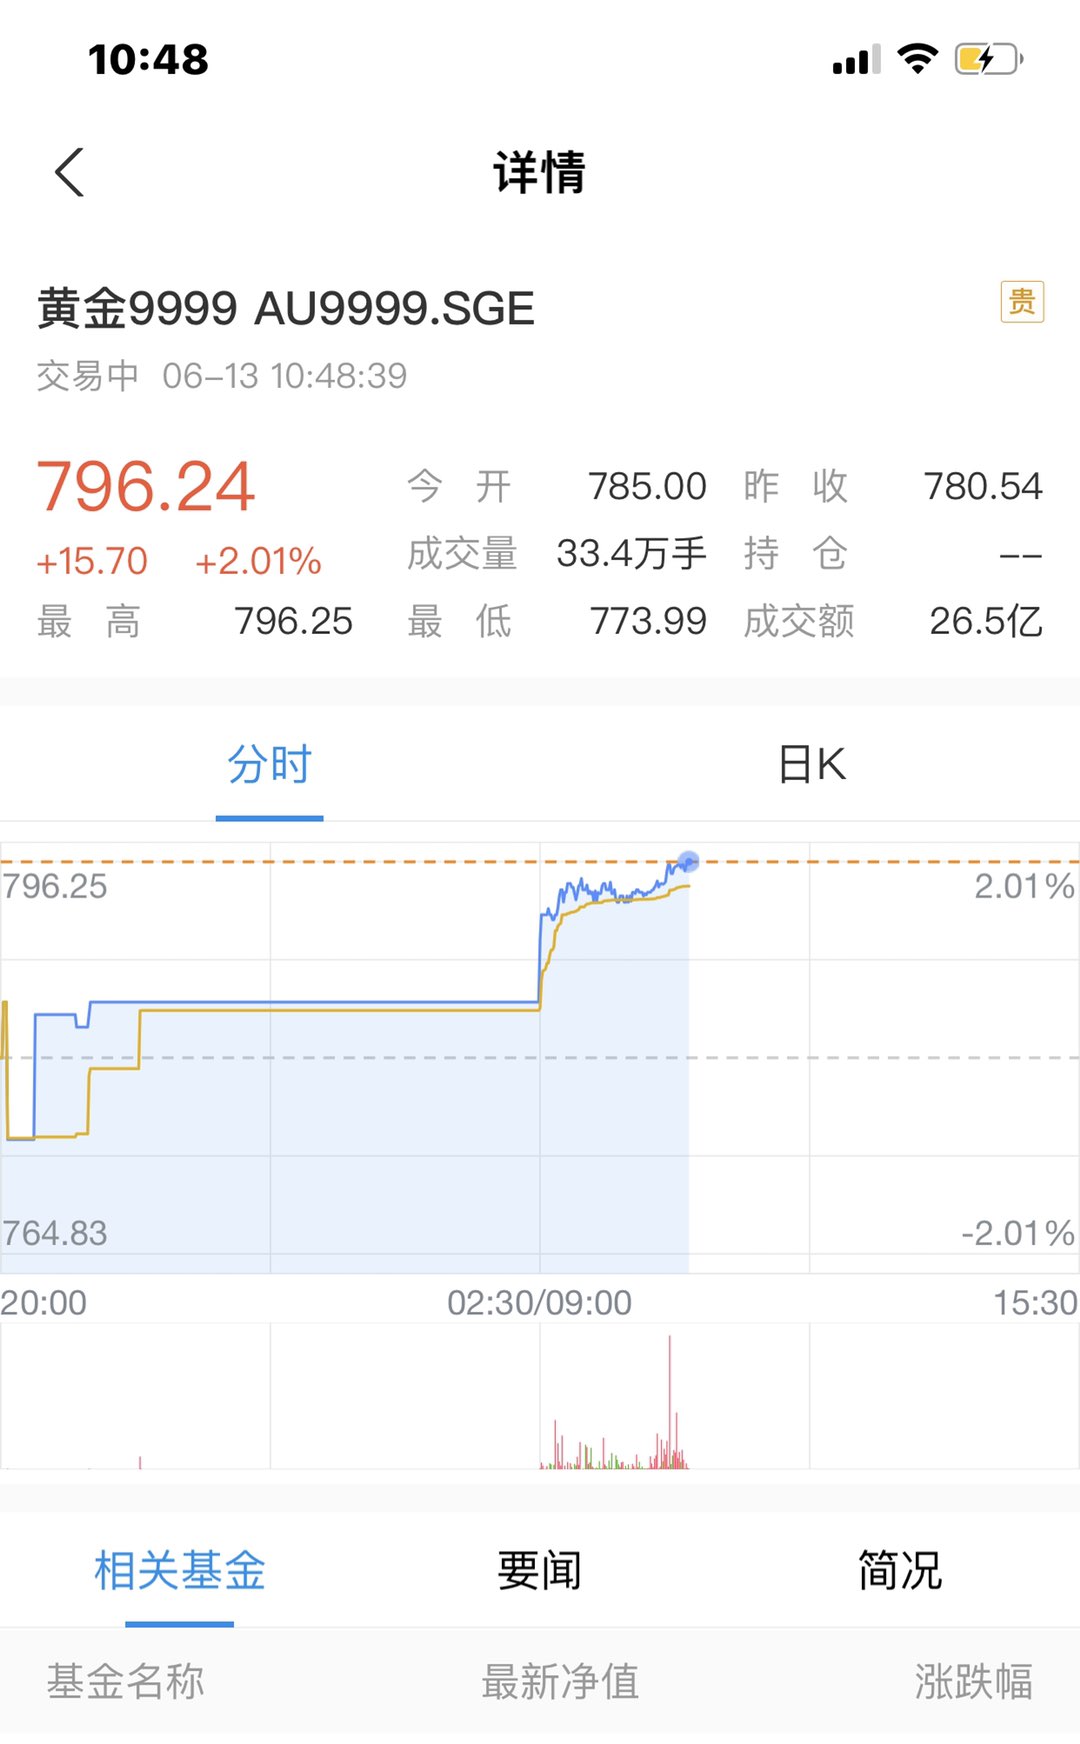
Task: Tap the 涨跌幅 column header
Action: (x=972, y=1682)
